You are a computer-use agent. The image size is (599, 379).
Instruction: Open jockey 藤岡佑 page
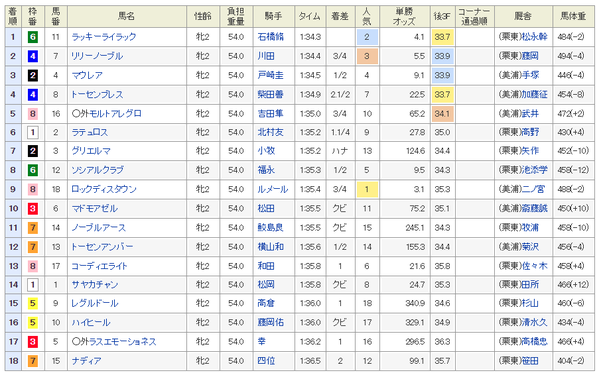coord(270,322)
